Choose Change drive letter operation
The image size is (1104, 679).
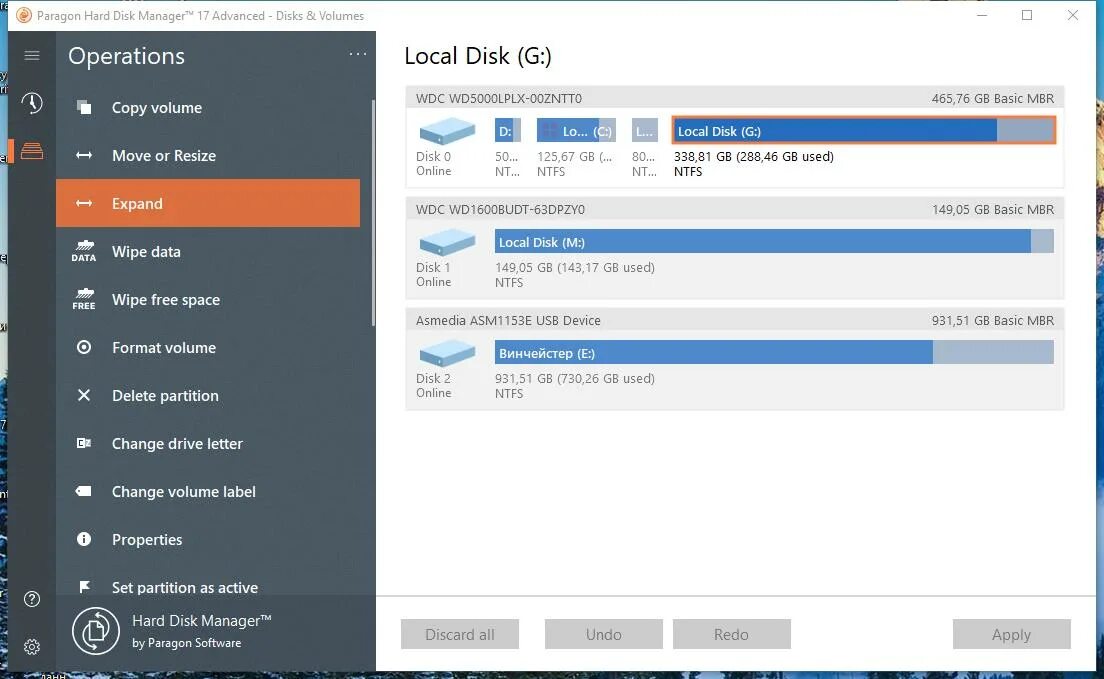pyautogui.click(x=208, y=443)
